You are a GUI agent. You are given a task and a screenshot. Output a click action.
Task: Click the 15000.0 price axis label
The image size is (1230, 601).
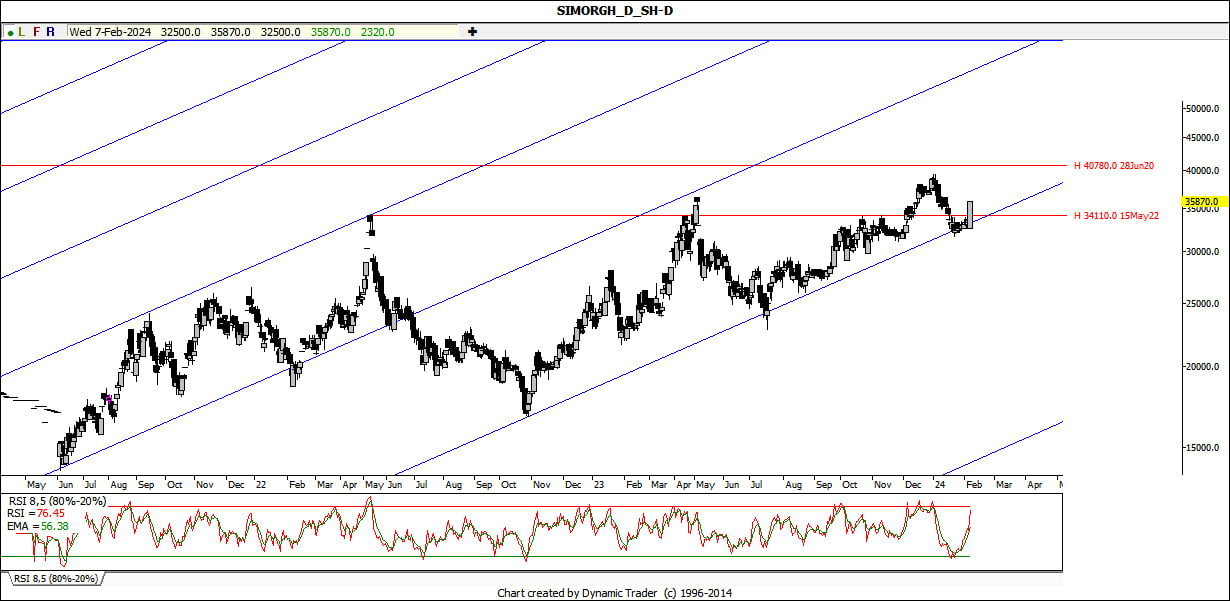coord(1201,448)
